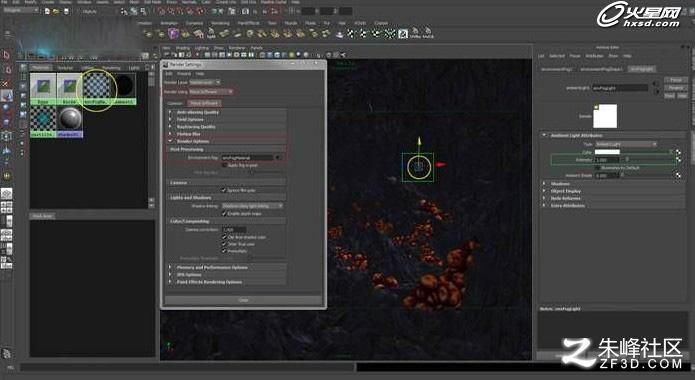Select the arrow Select tool in toolbox
695x380 pixels.
click(x=7, y=55)
